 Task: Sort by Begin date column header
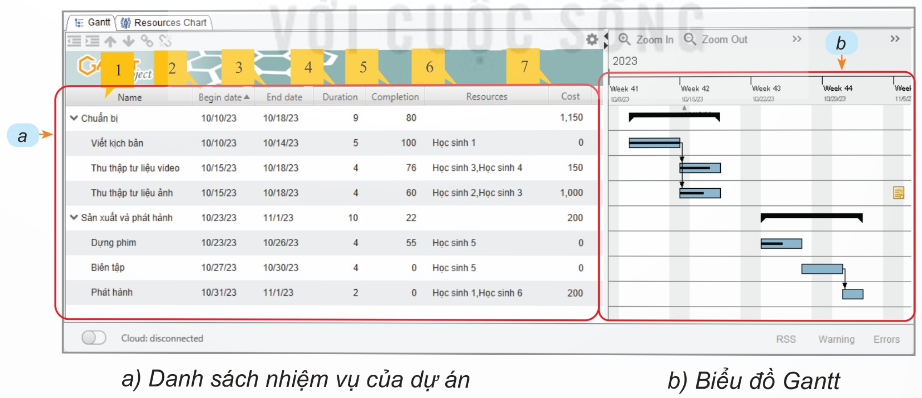click(x=223, y=97)
